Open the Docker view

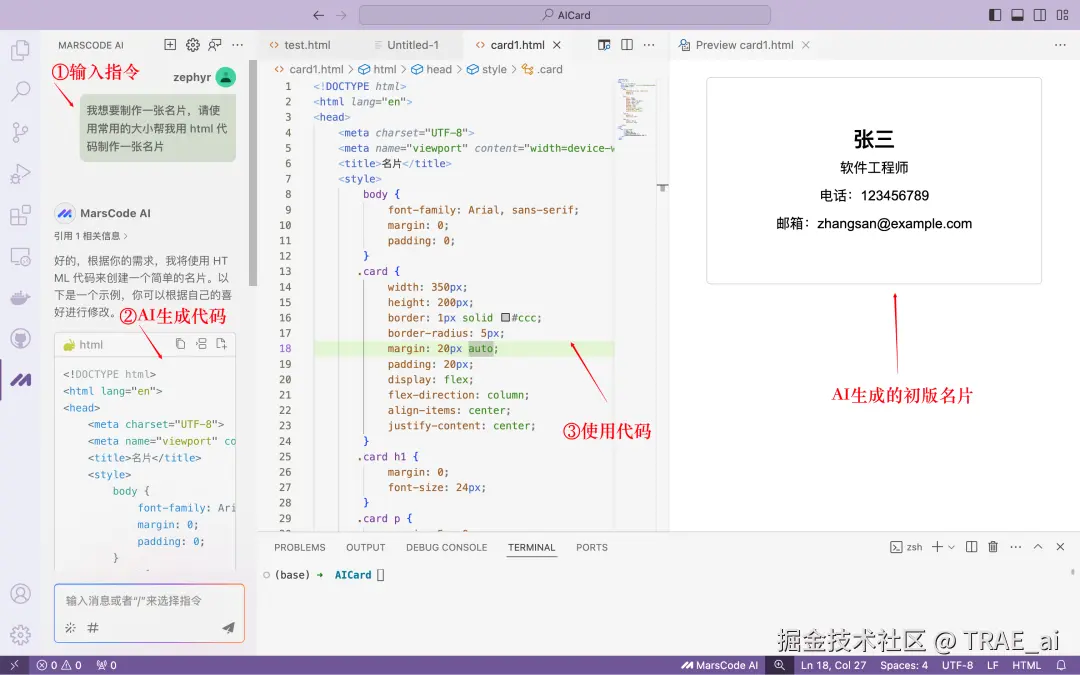pyautogui.click(x=21, y=298)
